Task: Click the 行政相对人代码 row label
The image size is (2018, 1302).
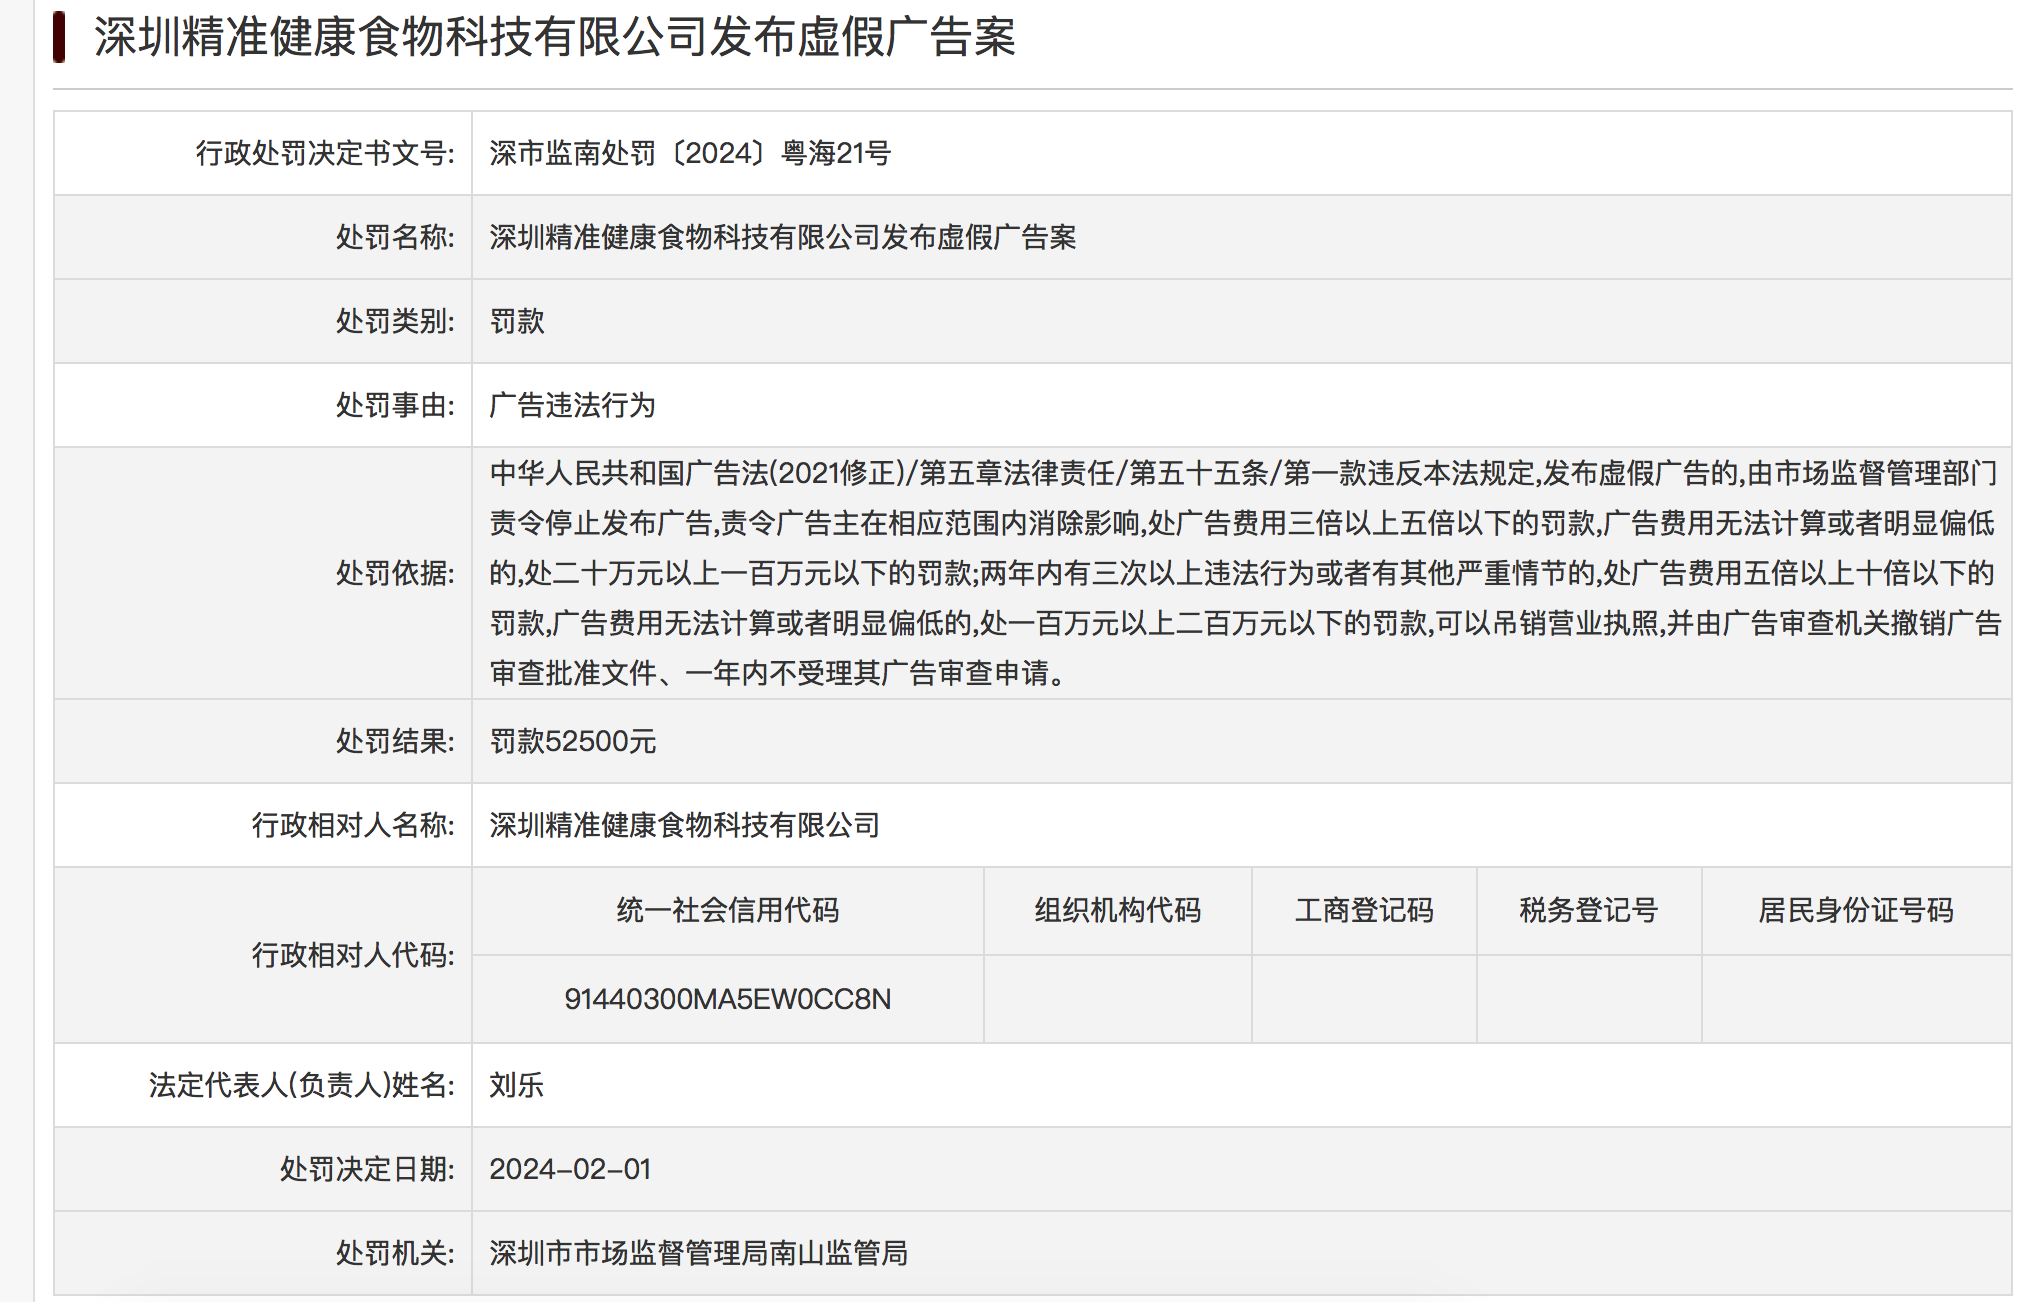Action: click(x=352, y=955)
